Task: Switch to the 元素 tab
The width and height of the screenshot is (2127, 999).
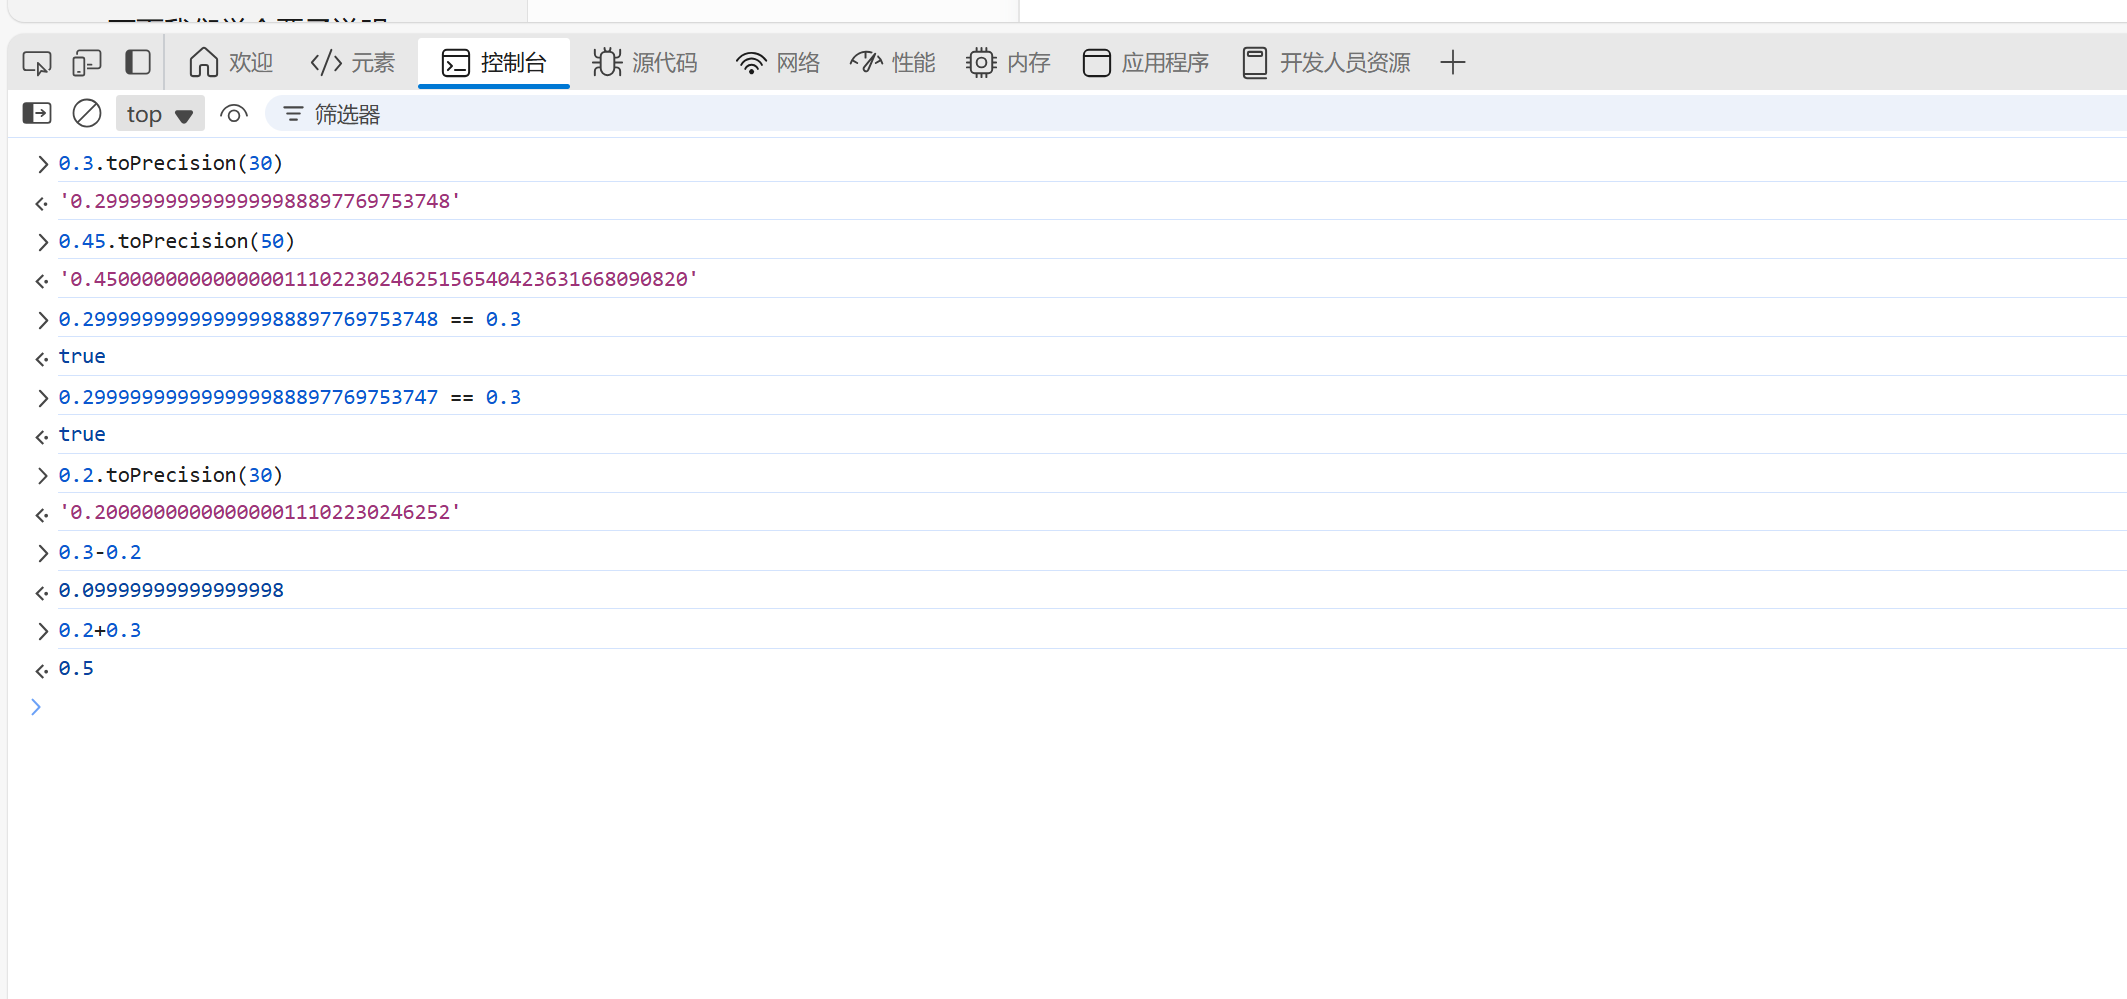Action: 352,62
